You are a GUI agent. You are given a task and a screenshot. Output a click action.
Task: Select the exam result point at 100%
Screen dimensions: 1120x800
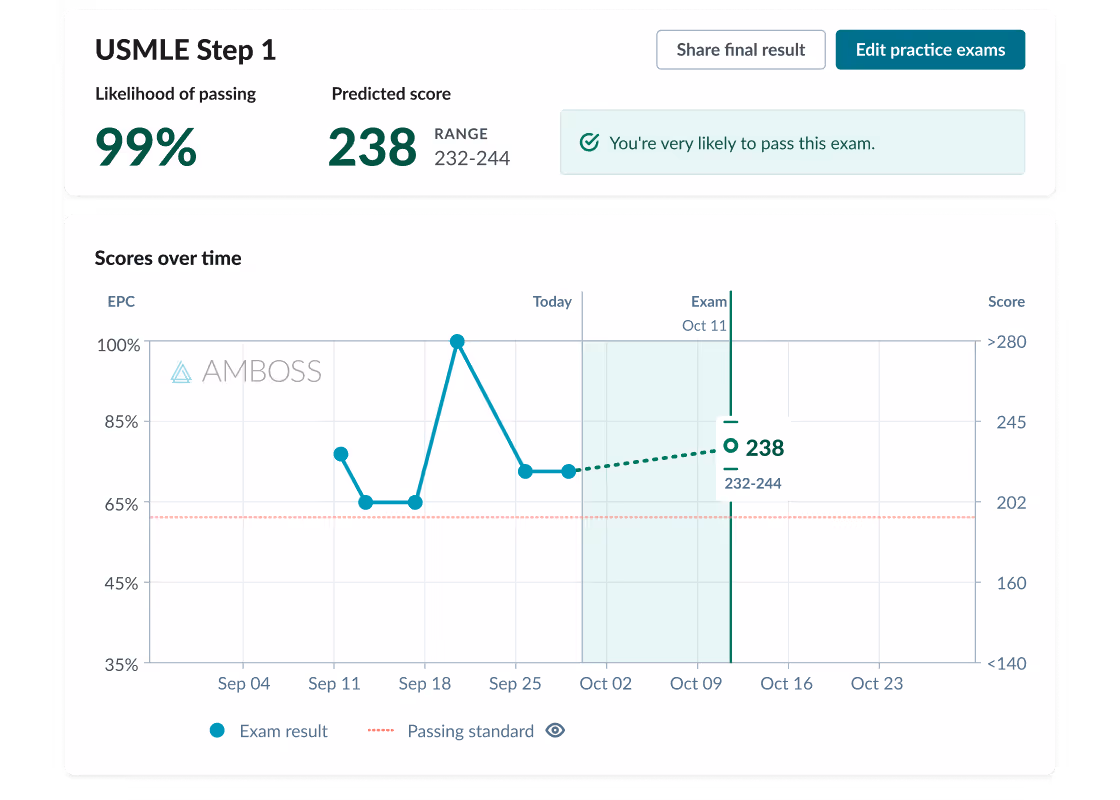pyautogui.click(x=457, y=341)
